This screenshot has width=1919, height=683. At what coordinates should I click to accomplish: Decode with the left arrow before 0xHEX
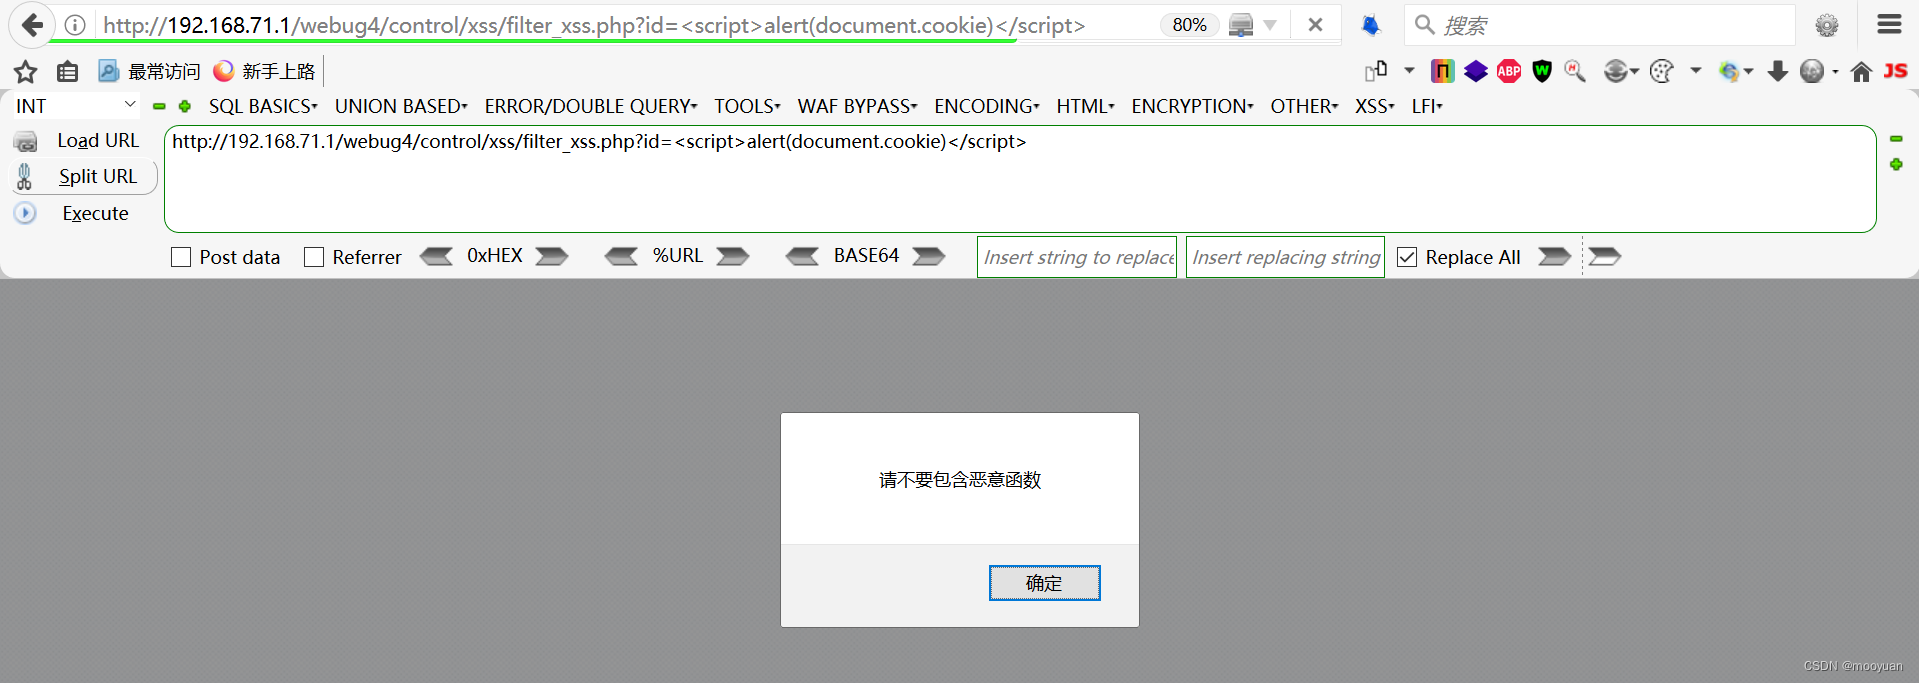[x=436, y=256]
